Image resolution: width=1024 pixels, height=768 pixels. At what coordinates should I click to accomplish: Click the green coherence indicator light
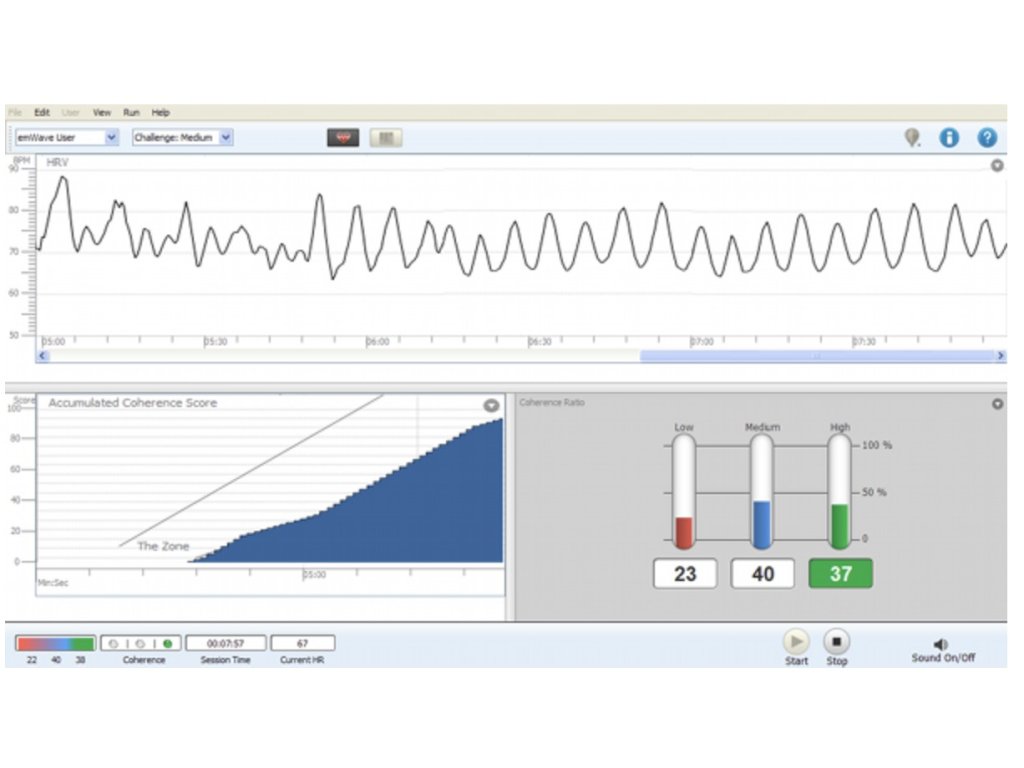click(168, 644)
